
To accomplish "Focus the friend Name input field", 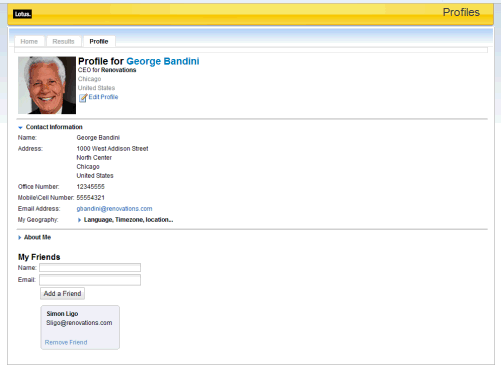I will pyautogui.click(x=90, y=268).
